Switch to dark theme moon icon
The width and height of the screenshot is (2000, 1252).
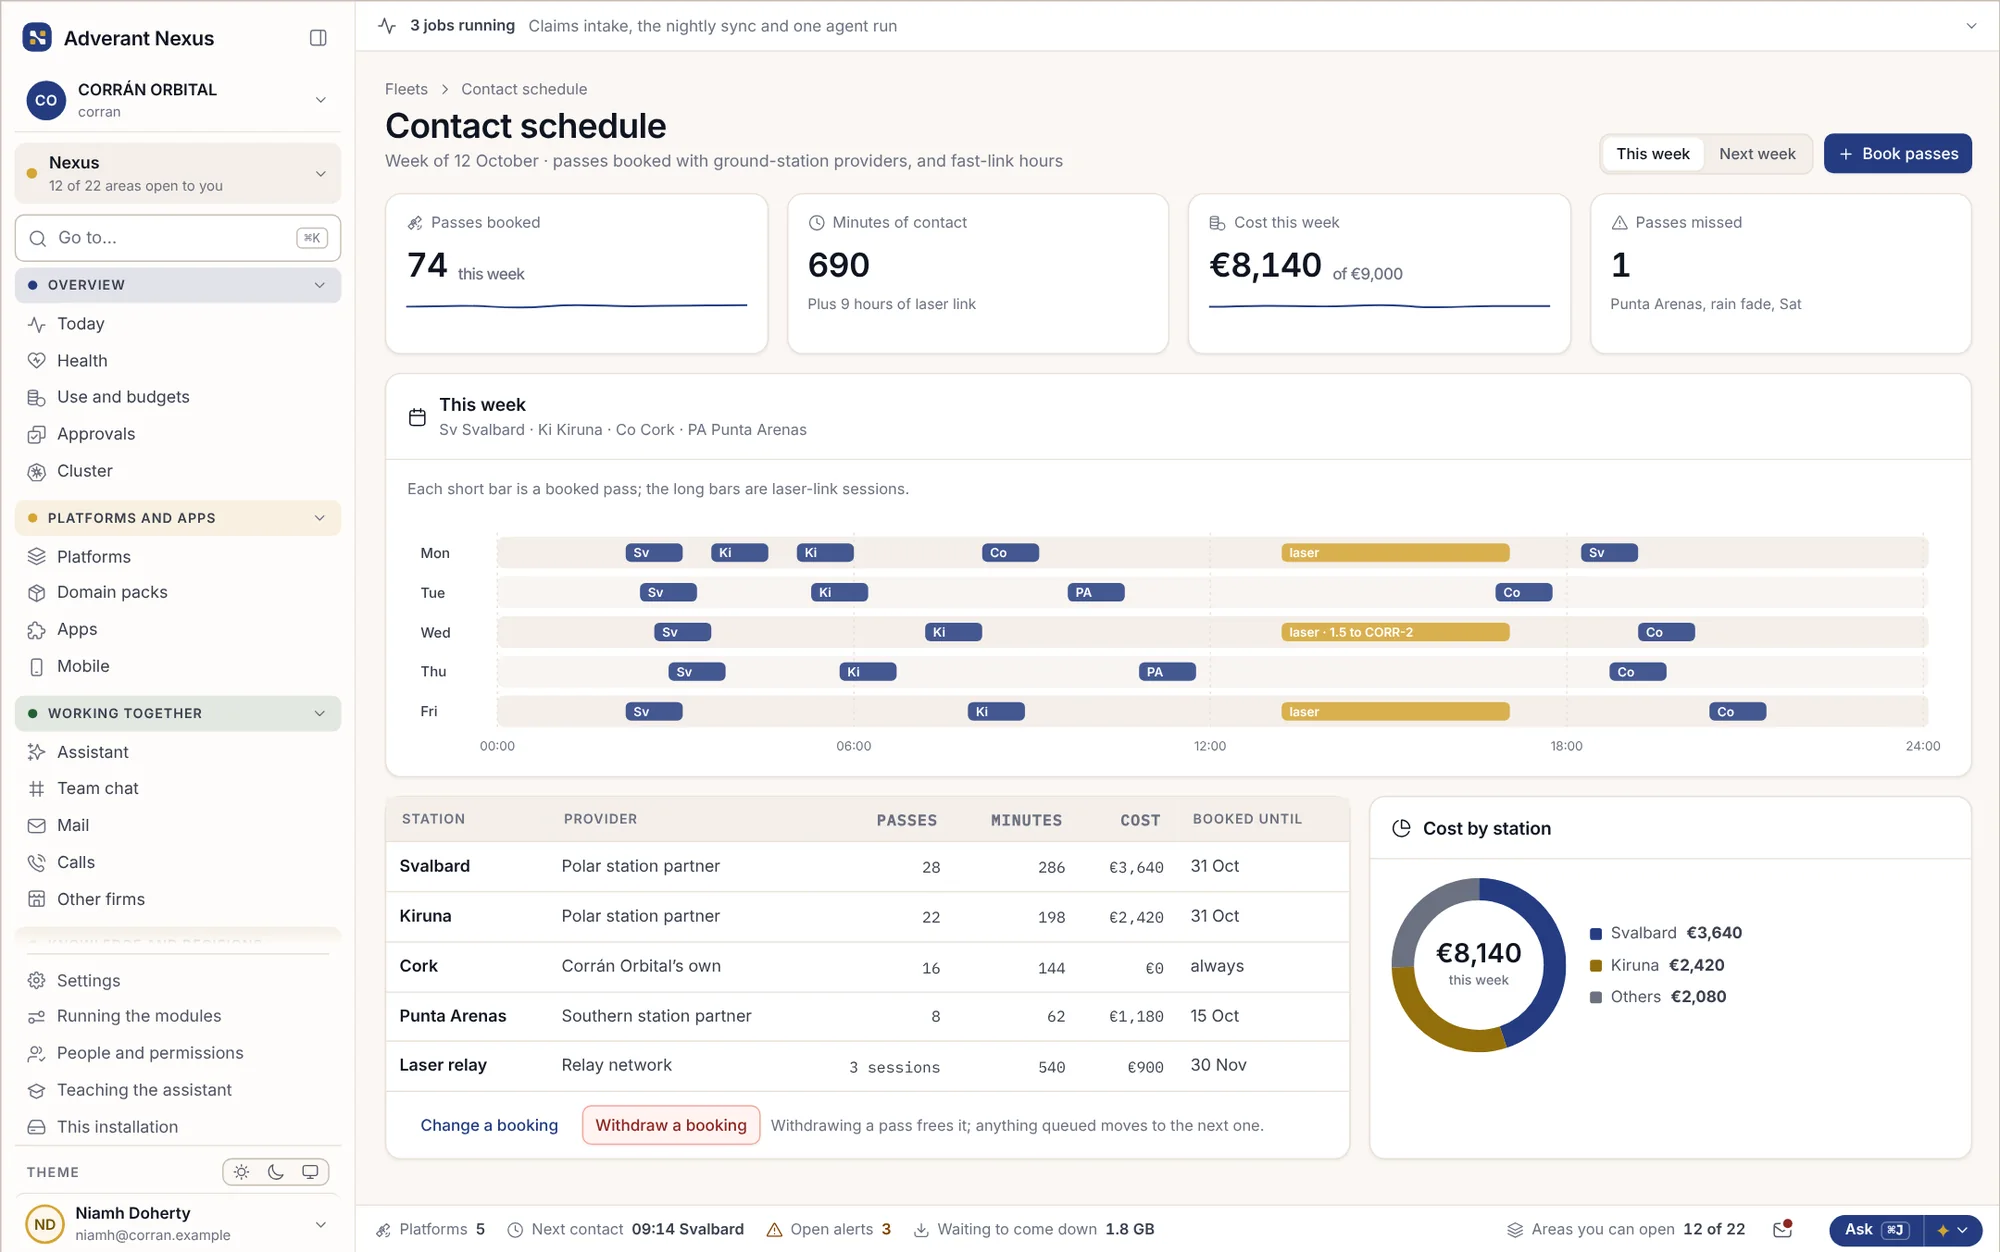[x=276, y=1172]
